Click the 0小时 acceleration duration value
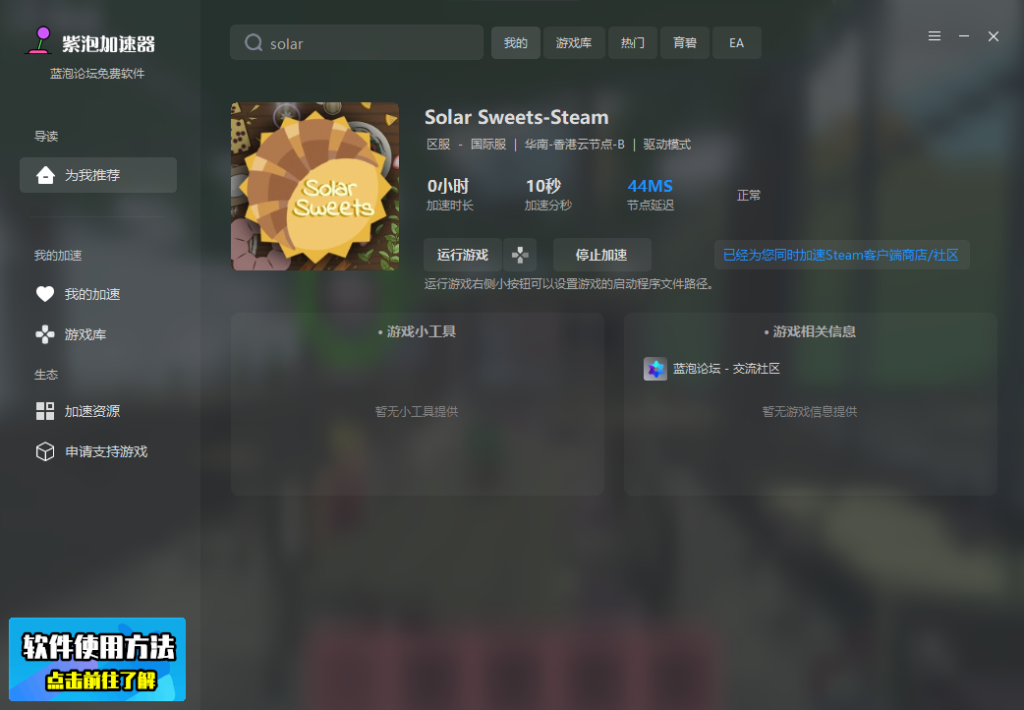 pyautogui.click(x=448, y=186)
